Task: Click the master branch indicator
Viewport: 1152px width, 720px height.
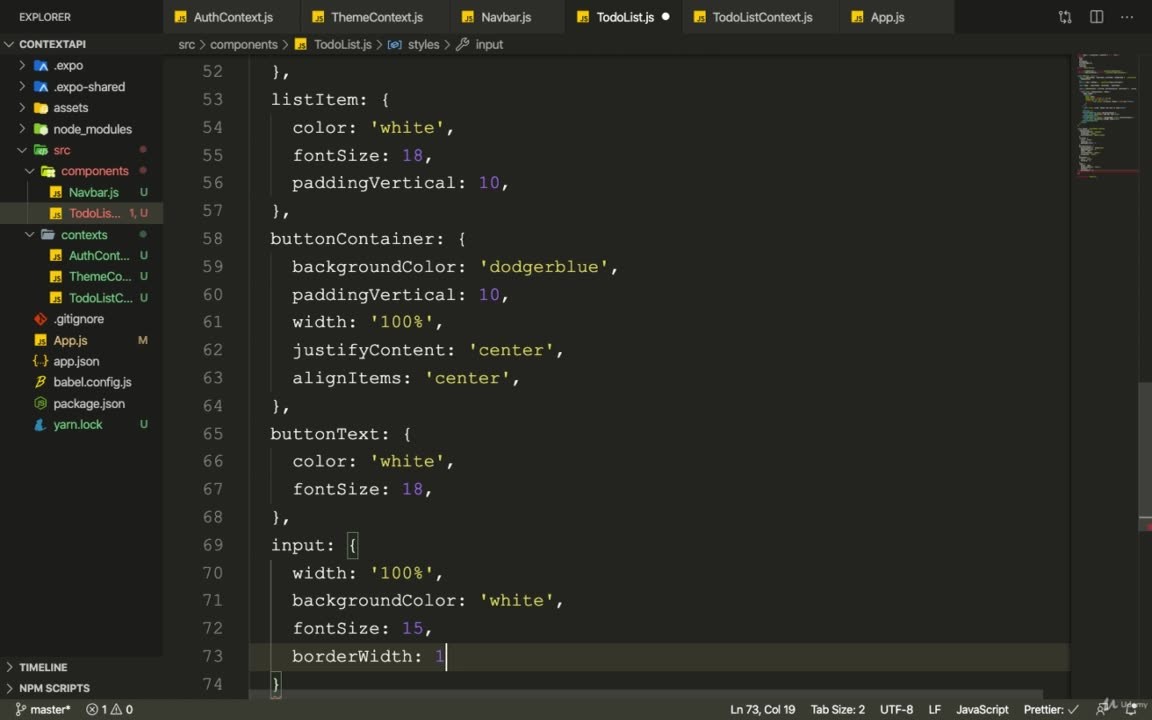Action: click(43, 710)
